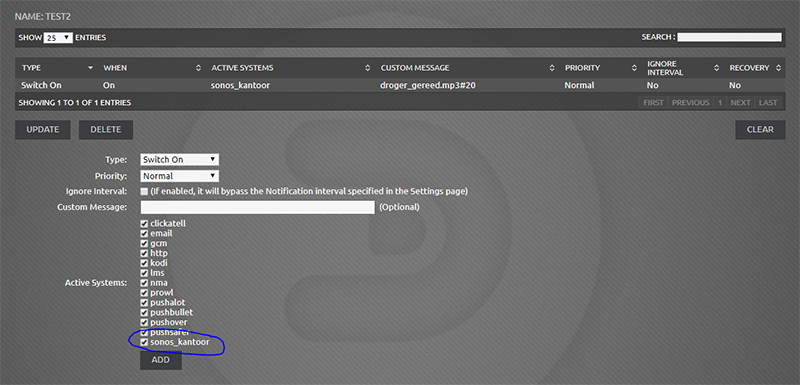This screenshot has height=385, width=800.
Task: Sort by Priority column header
Action: tap(599, 68)
